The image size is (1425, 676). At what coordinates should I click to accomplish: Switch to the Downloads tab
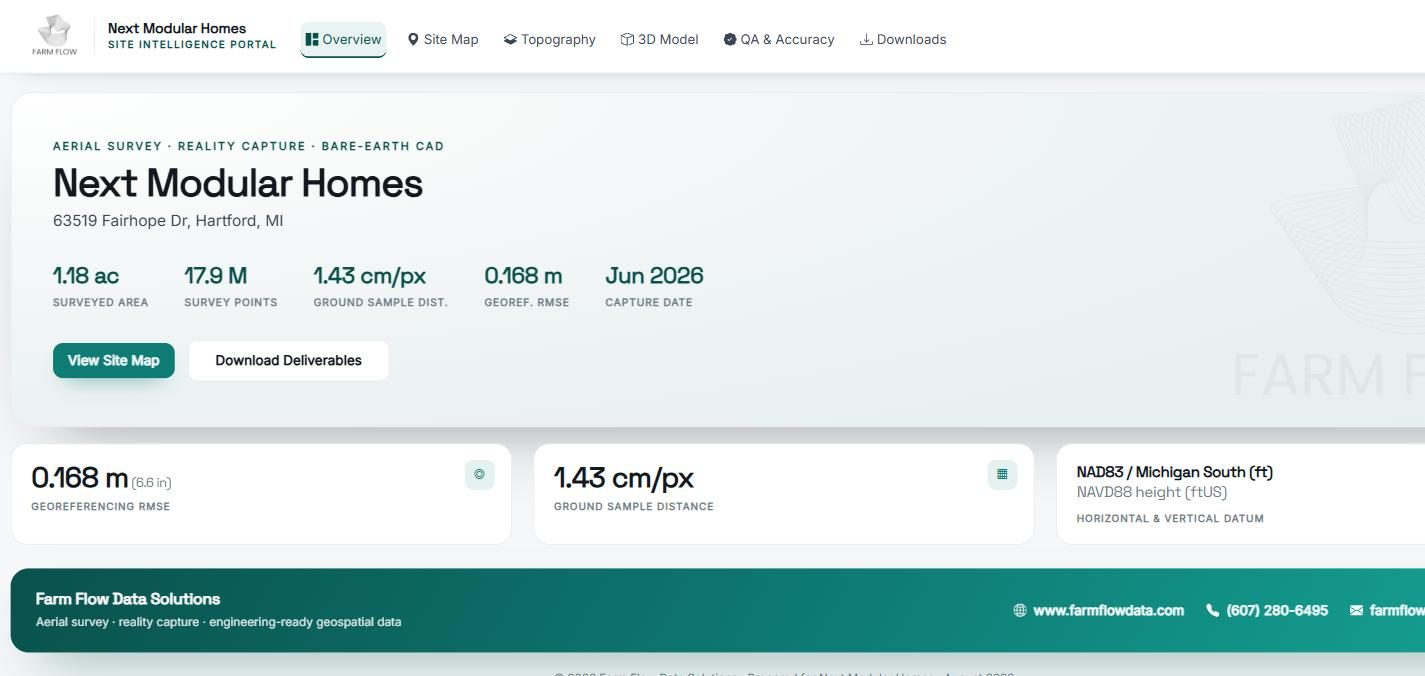903,40
